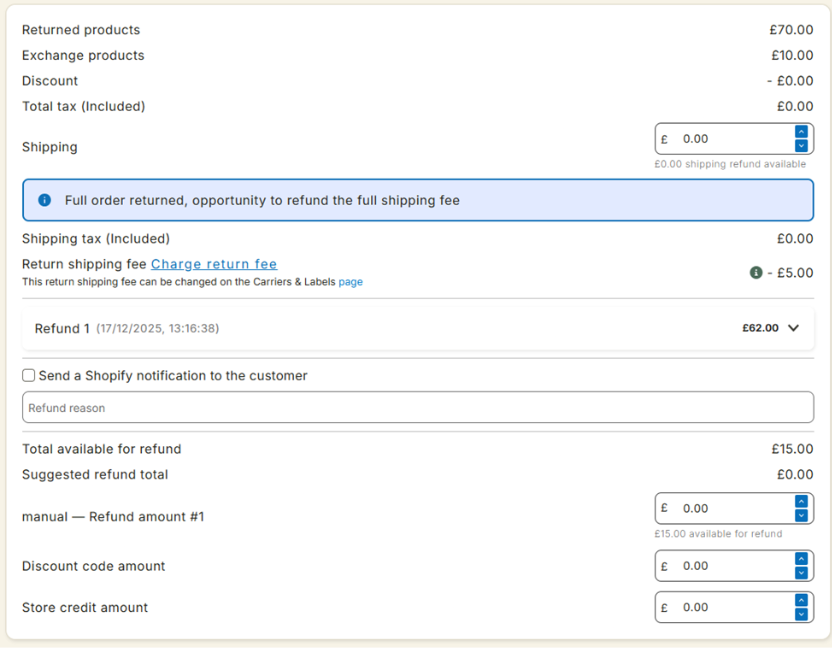Decrease Discount code amount with down arrow
This screenshot has width=832, height=648.
801,573
